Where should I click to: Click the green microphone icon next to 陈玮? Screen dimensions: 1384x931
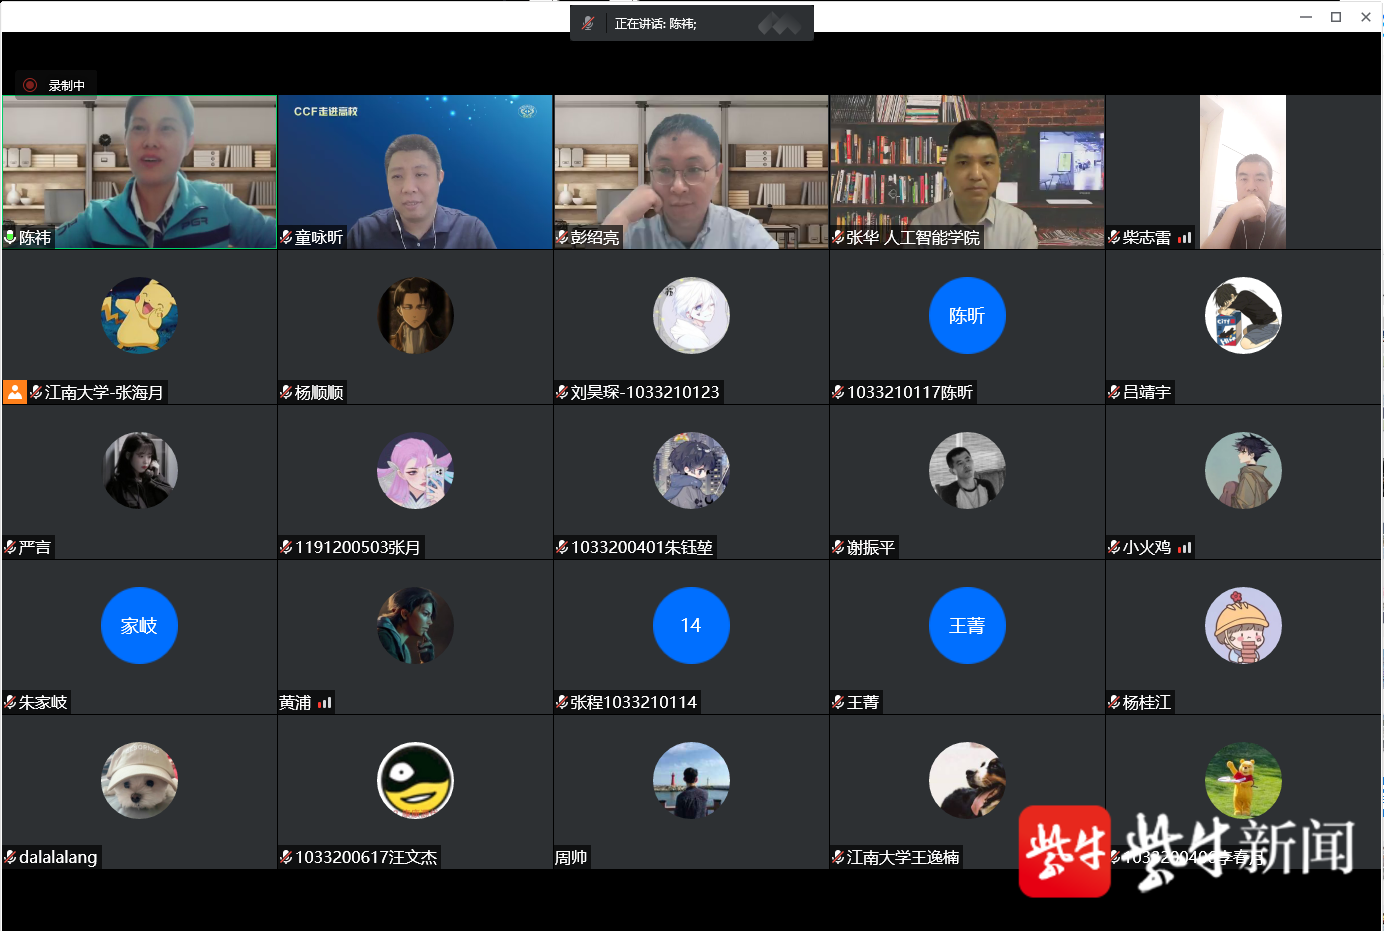point(10,237)
